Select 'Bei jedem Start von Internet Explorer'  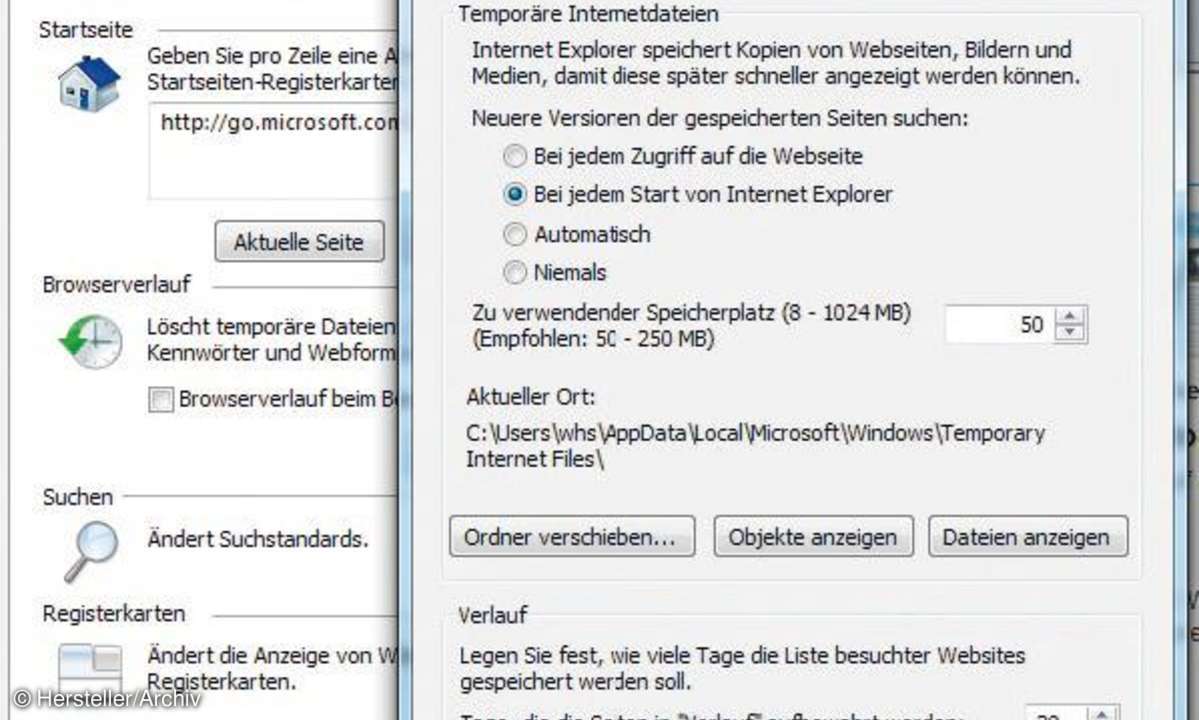[x=514, y=195]
